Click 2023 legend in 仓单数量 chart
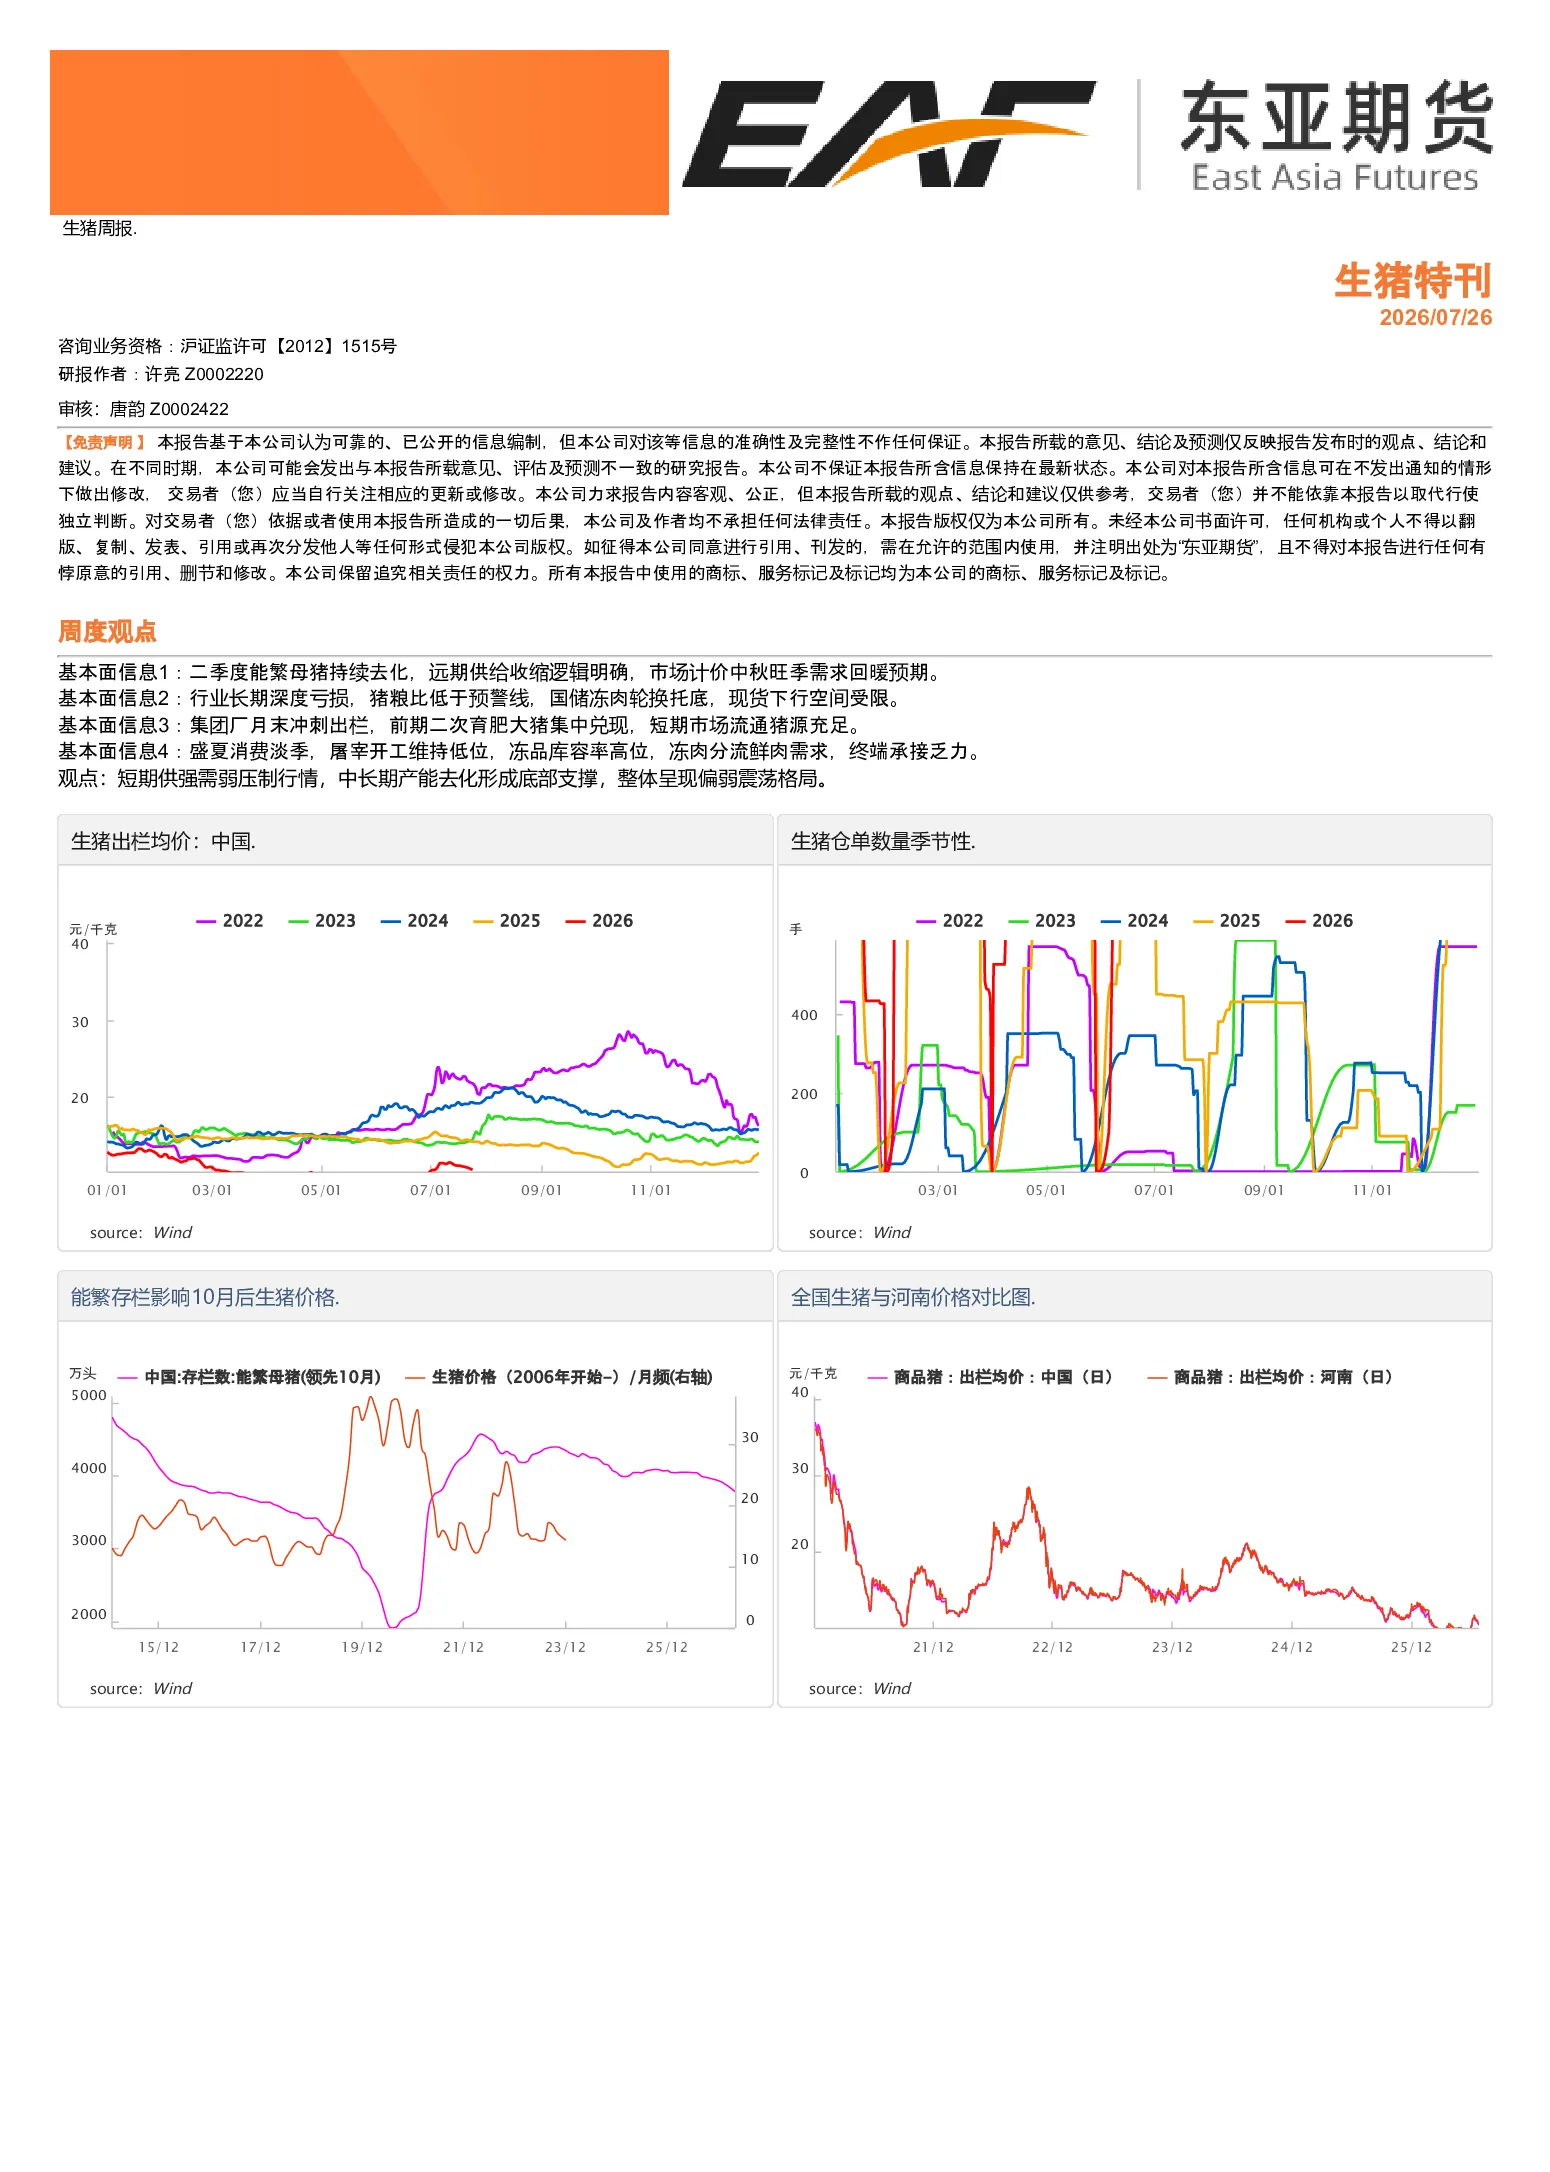The width and height of the screenshot is (1550, 2172). (1042, 921)
